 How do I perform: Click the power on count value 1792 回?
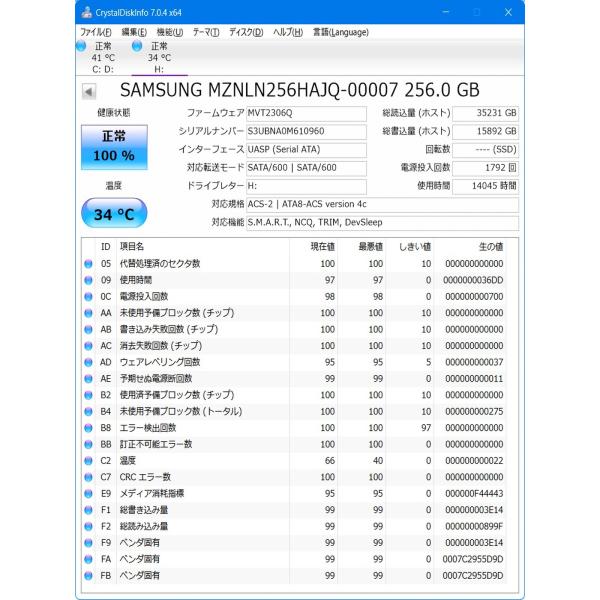[485, 168]
